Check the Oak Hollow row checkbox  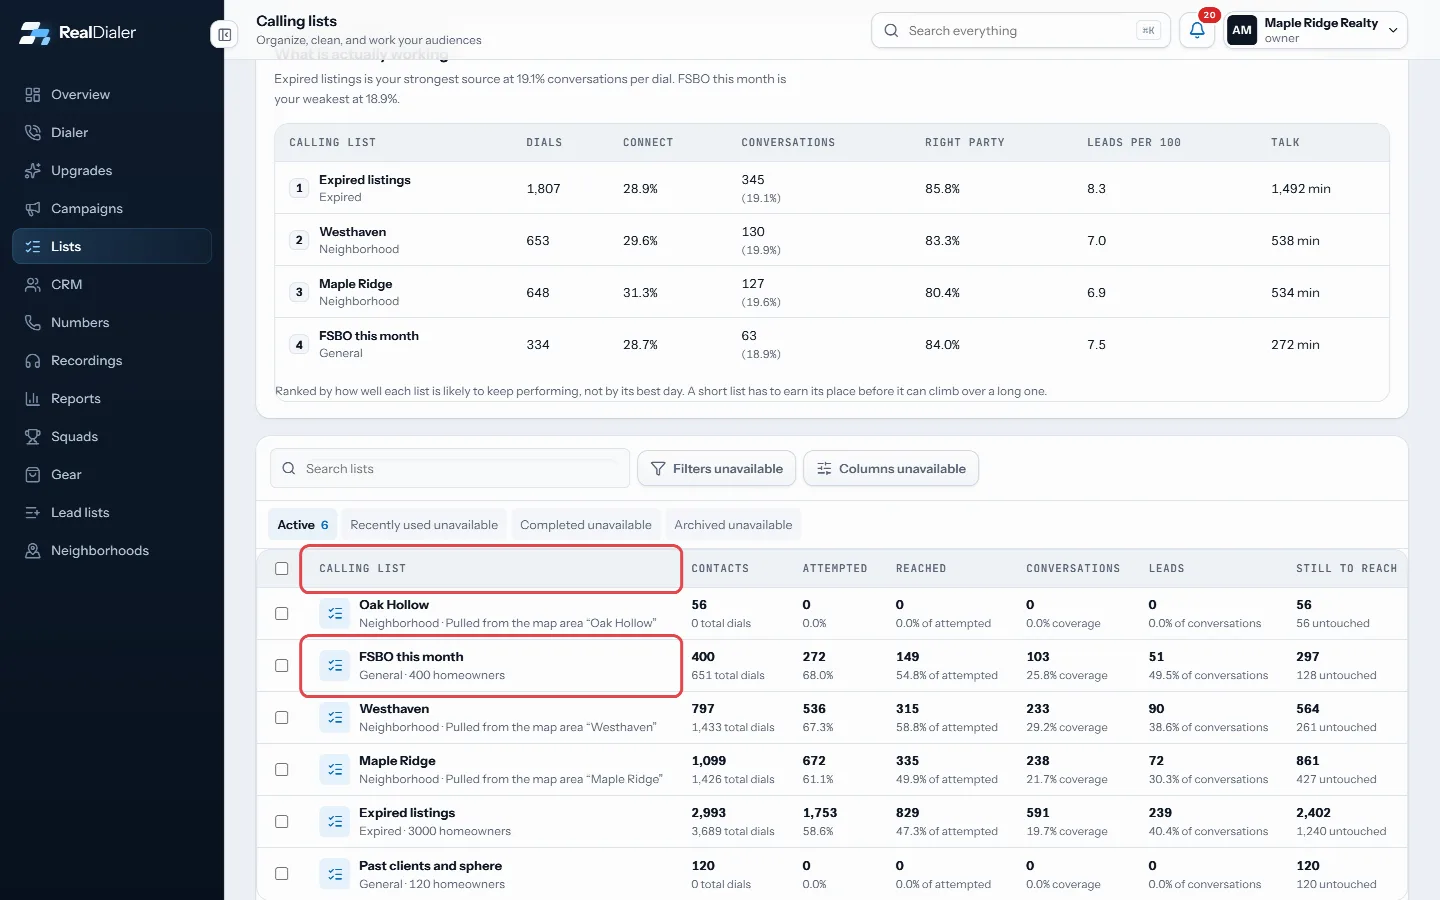coord(281,613)
